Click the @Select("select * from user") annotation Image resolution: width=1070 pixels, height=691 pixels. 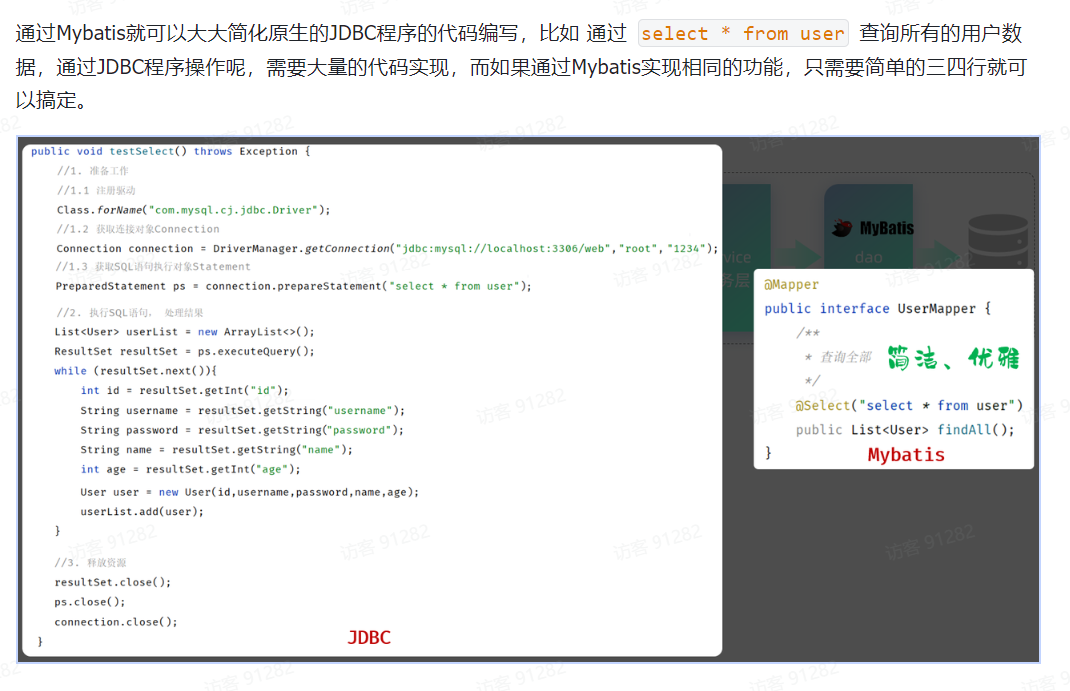[x=910, y=406]
